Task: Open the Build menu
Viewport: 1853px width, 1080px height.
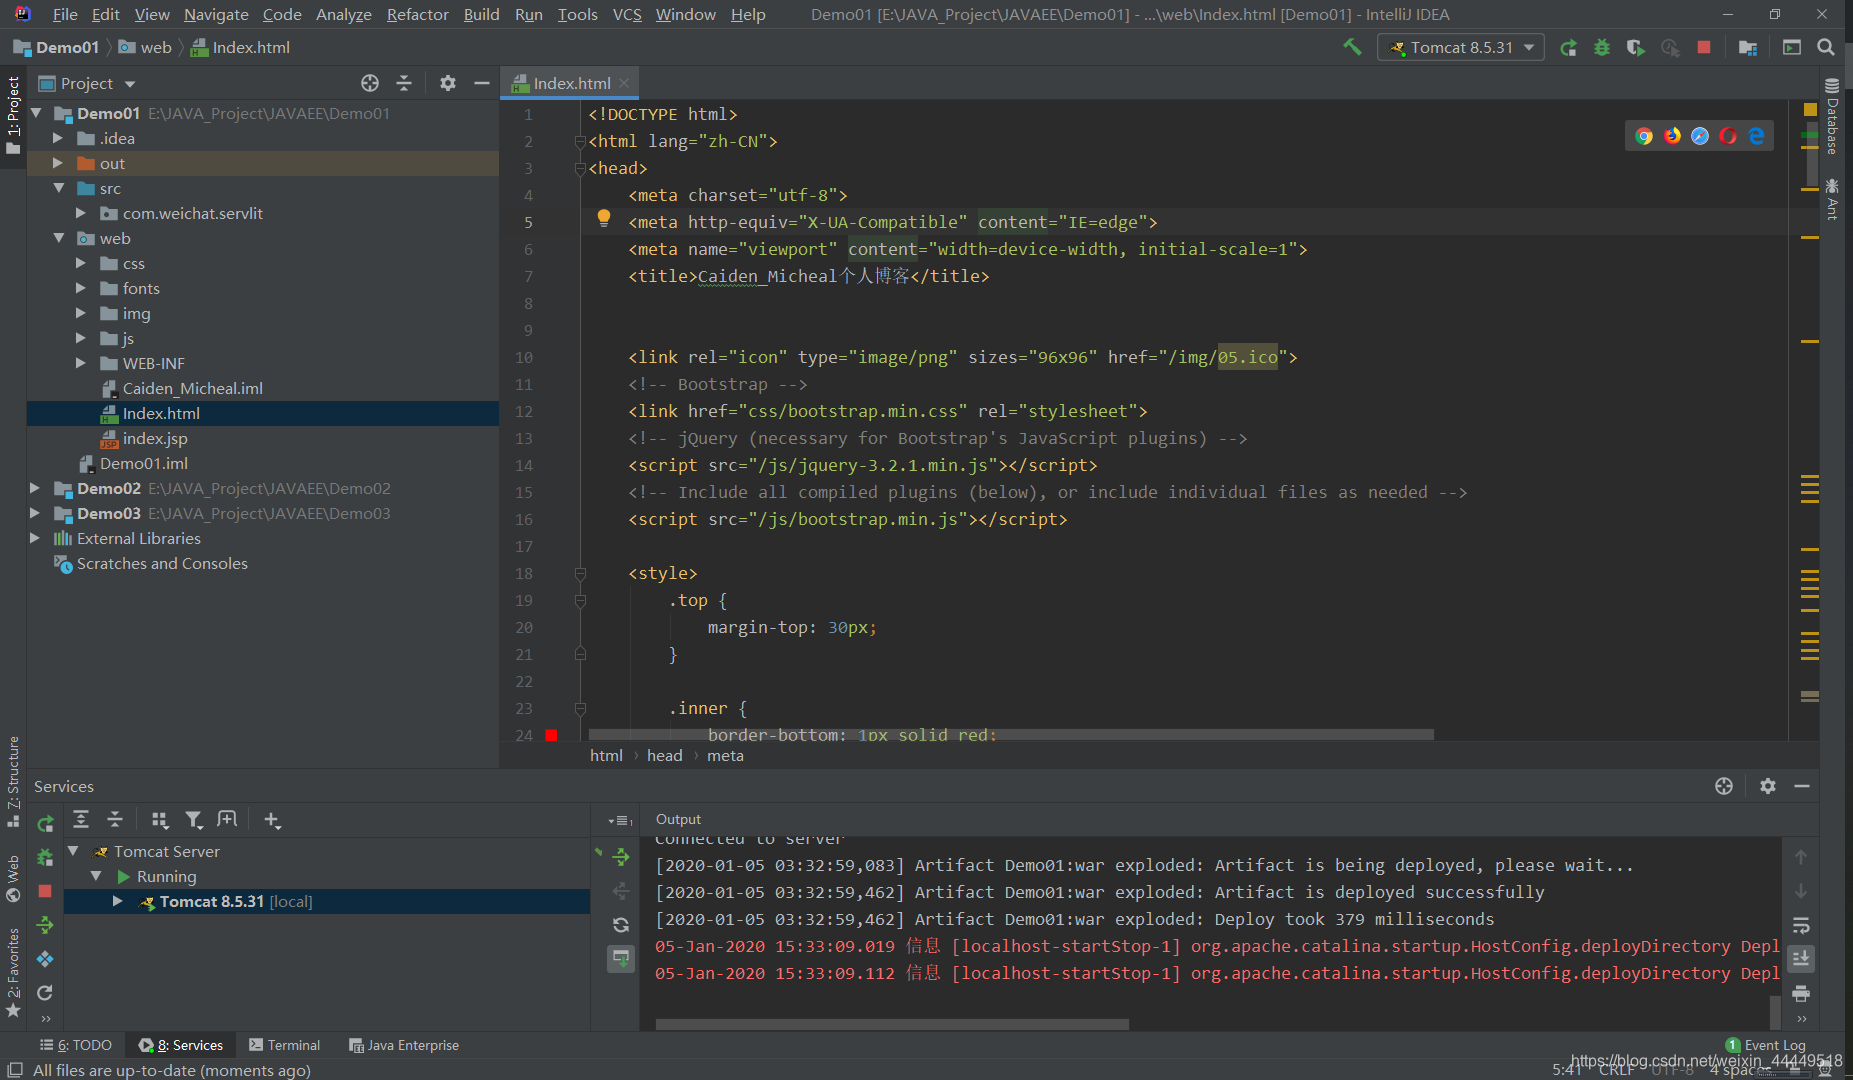Action: [x=481, y=14]
